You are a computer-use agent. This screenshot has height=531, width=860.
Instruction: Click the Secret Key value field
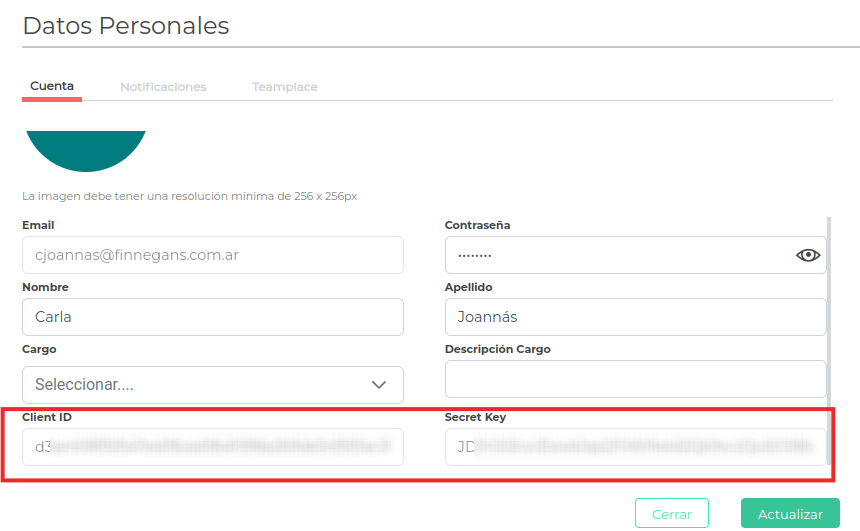635,447
